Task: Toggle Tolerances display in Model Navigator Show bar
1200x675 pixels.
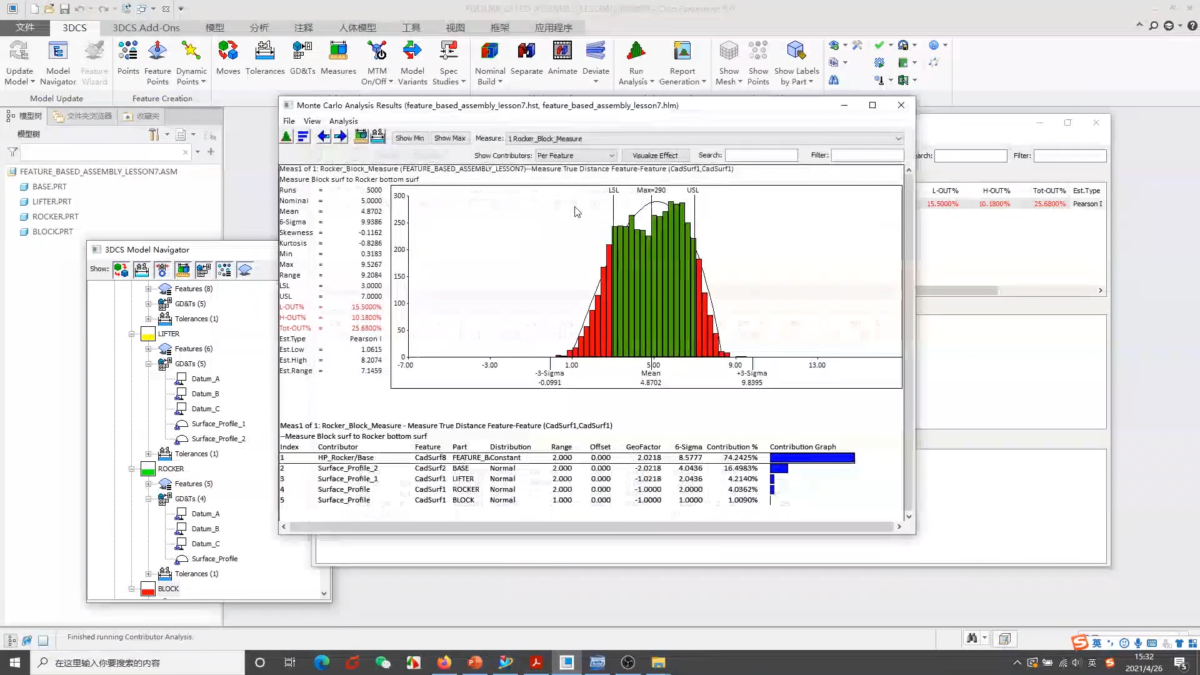Action: (142, 269)
